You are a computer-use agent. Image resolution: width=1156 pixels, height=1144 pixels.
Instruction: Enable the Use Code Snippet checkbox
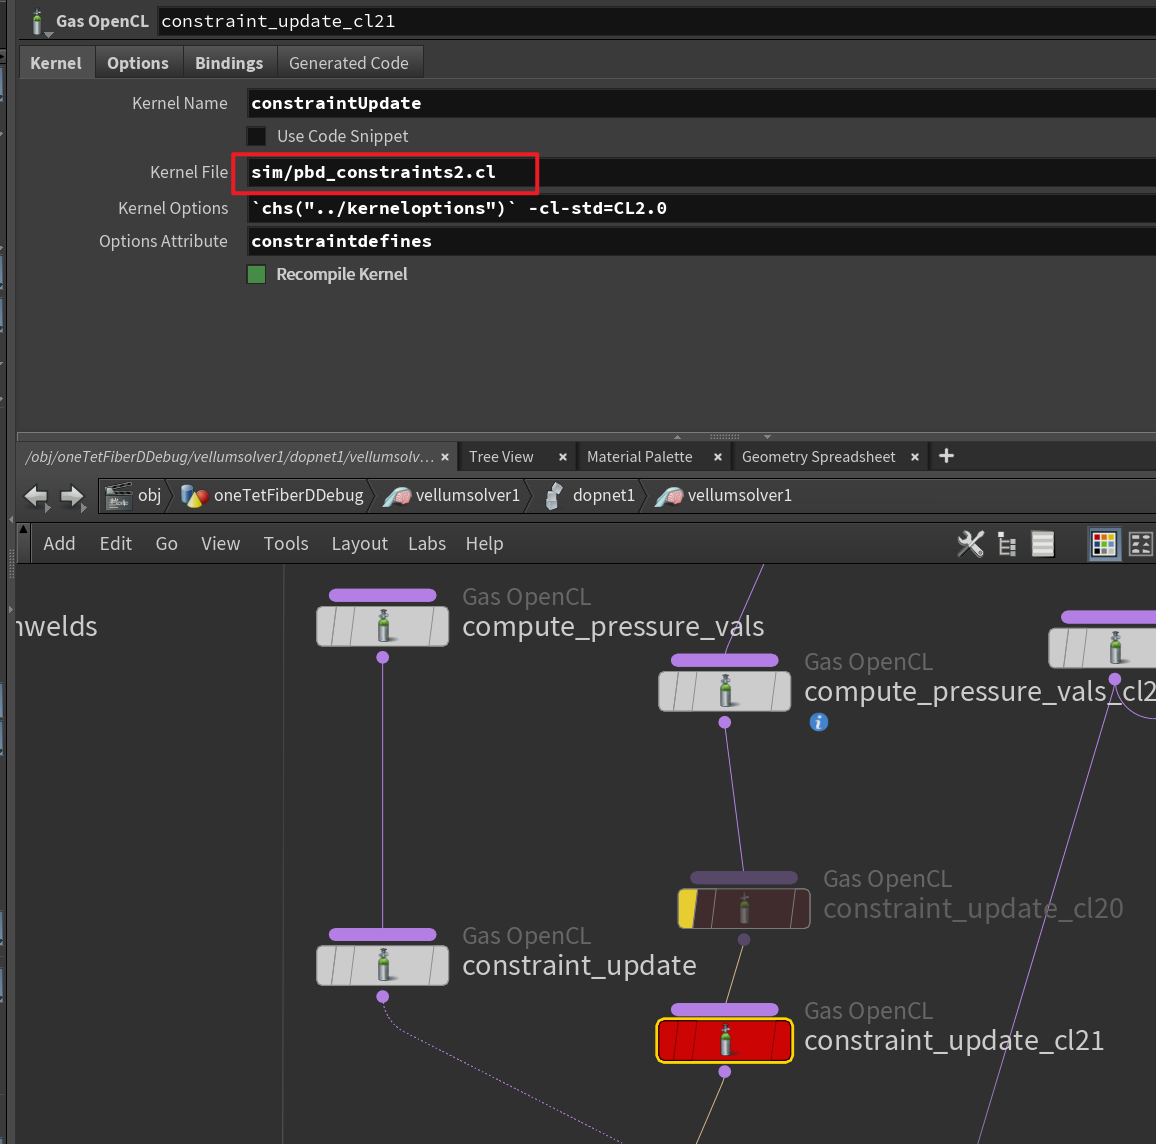pos(257,136)
